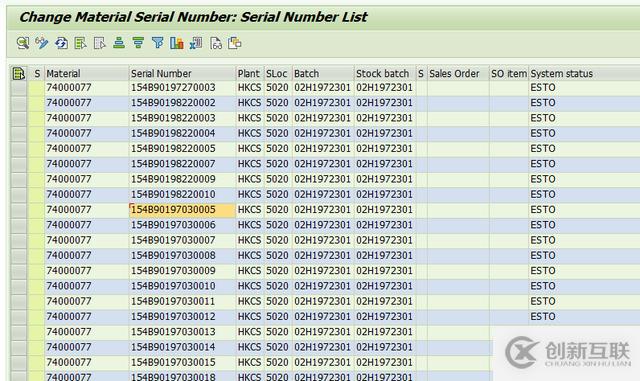Viewport: 640px width, 381px height.
Task: Click the Batch column header
Action: coord(323,74)
